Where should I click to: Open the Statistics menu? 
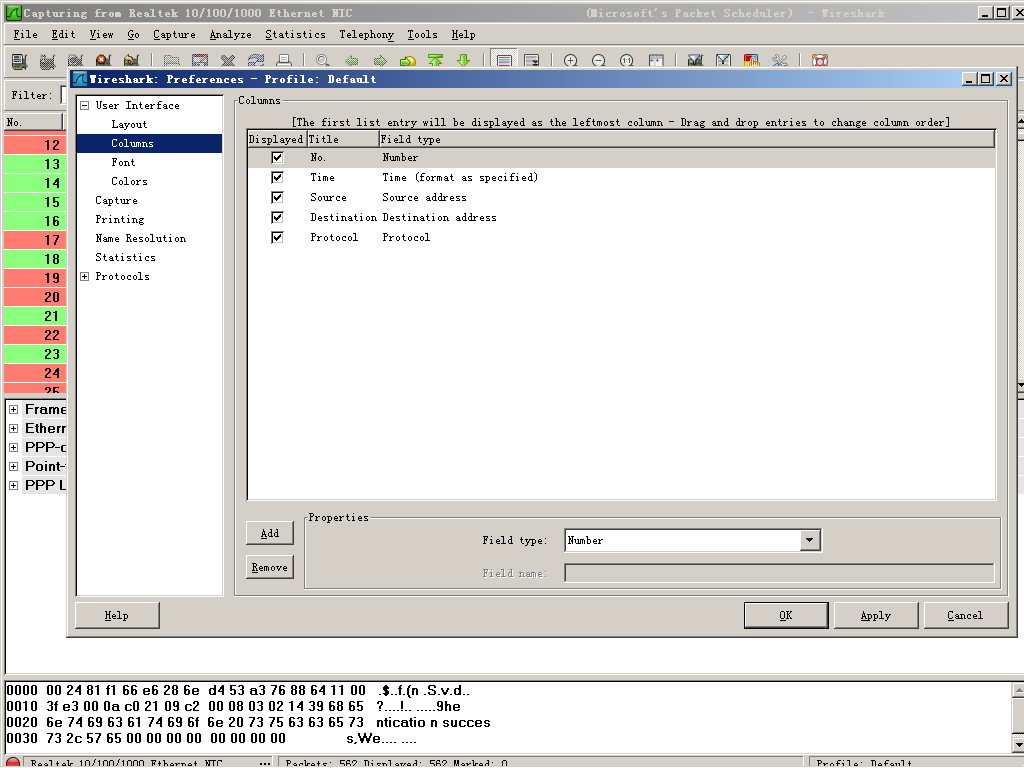tap(295, 35)
